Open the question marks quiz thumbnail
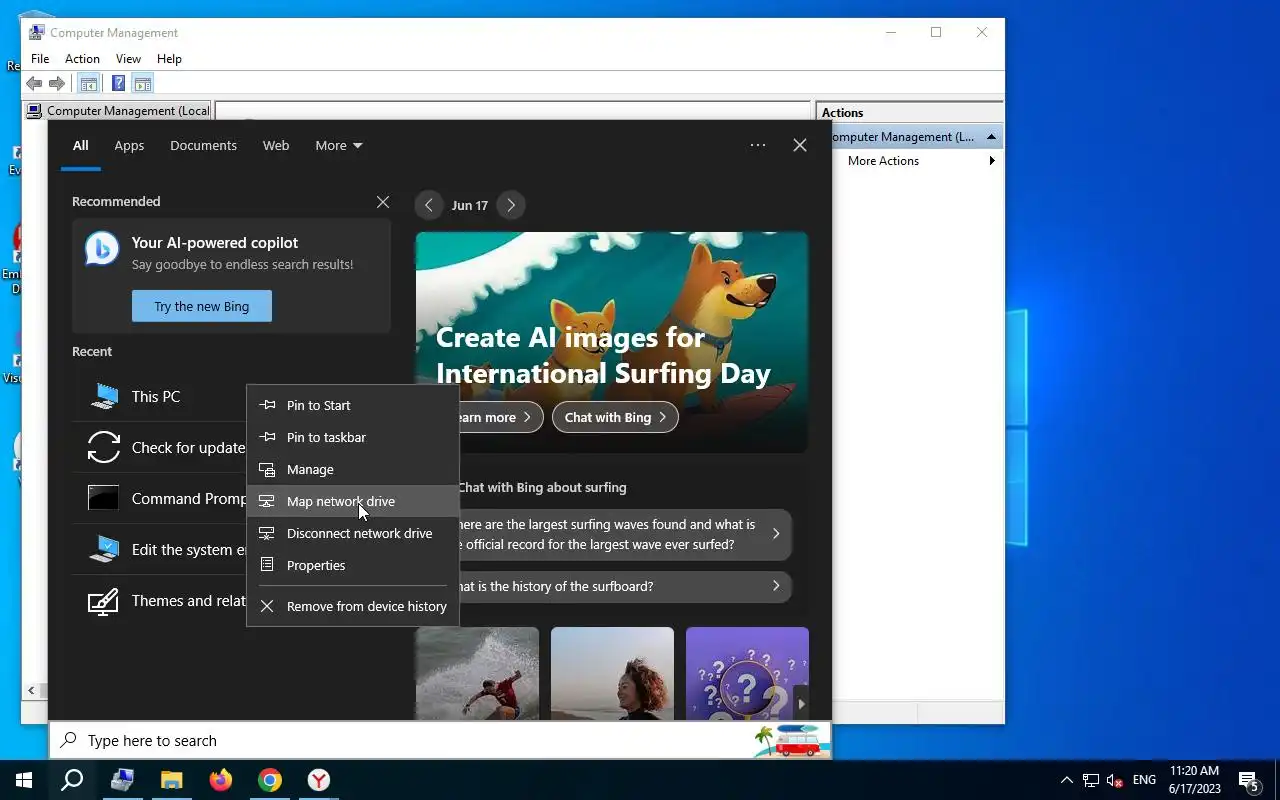Screen dimensions: 1280x800 pyautogui.click(x=747, y=673)
